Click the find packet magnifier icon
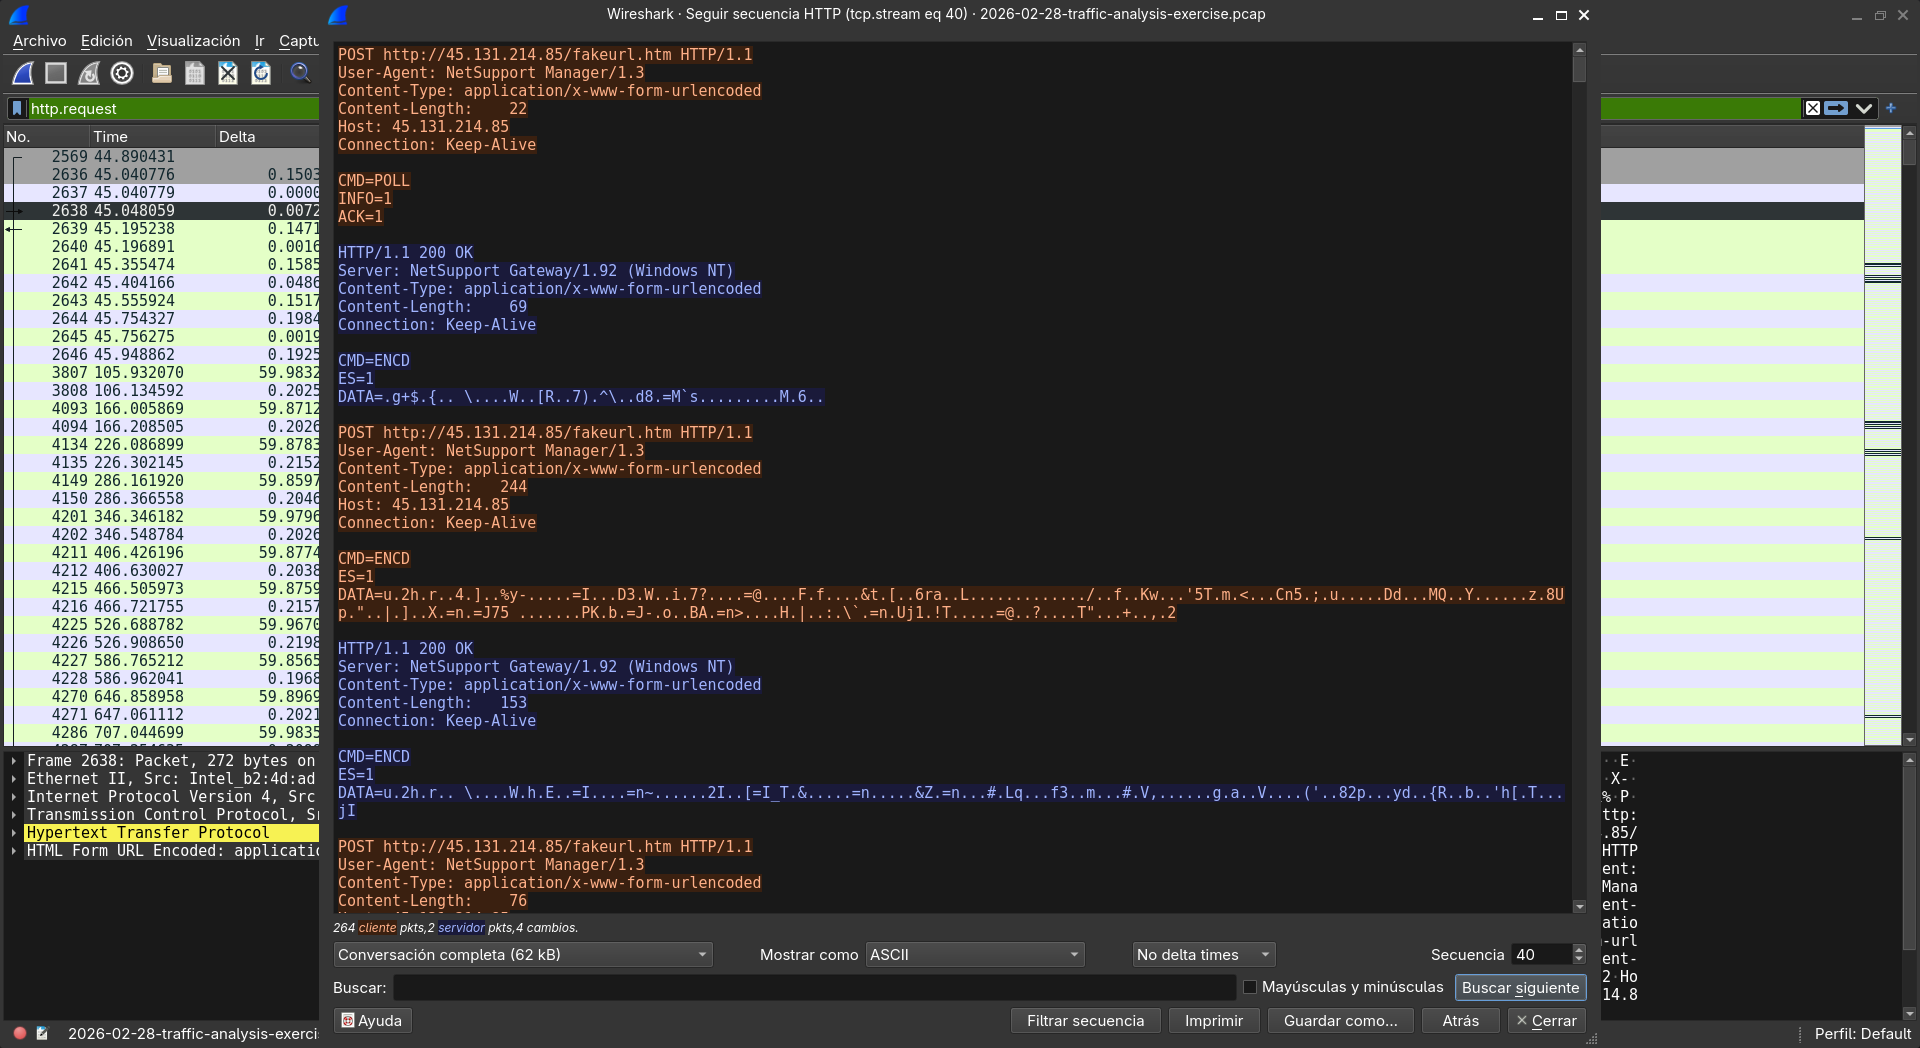 300,73
